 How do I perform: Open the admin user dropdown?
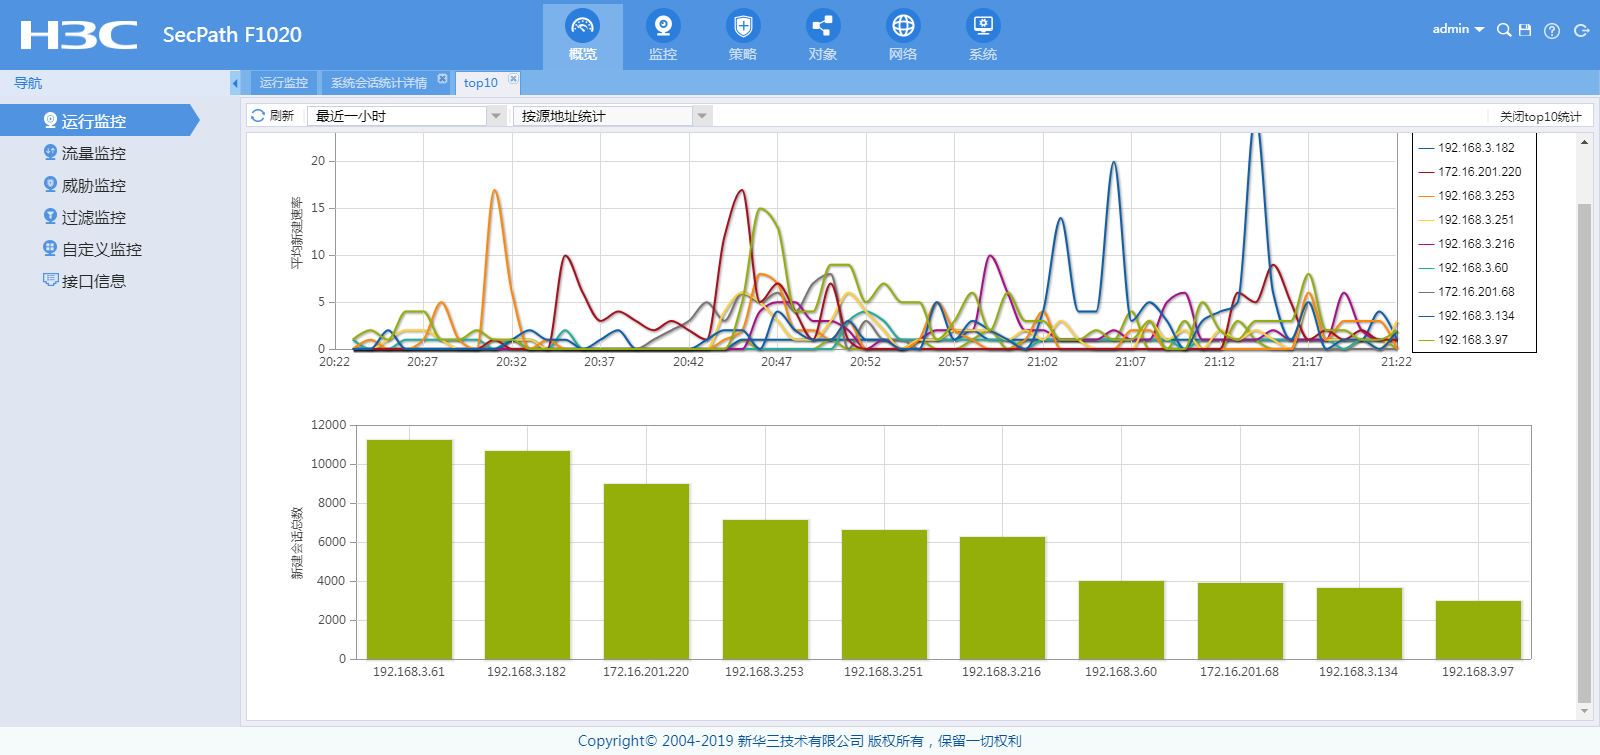point(1458,29)
